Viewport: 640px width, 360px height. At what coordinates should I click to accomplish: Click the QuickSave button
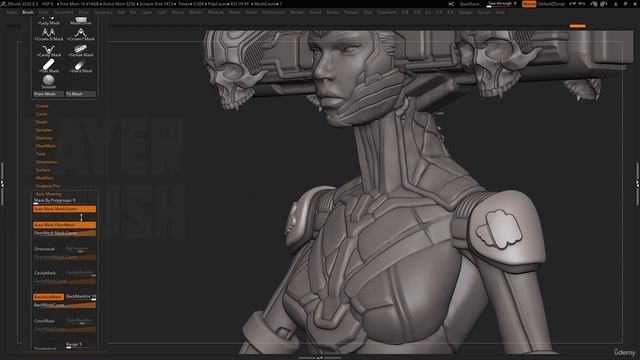pos(469,4)
